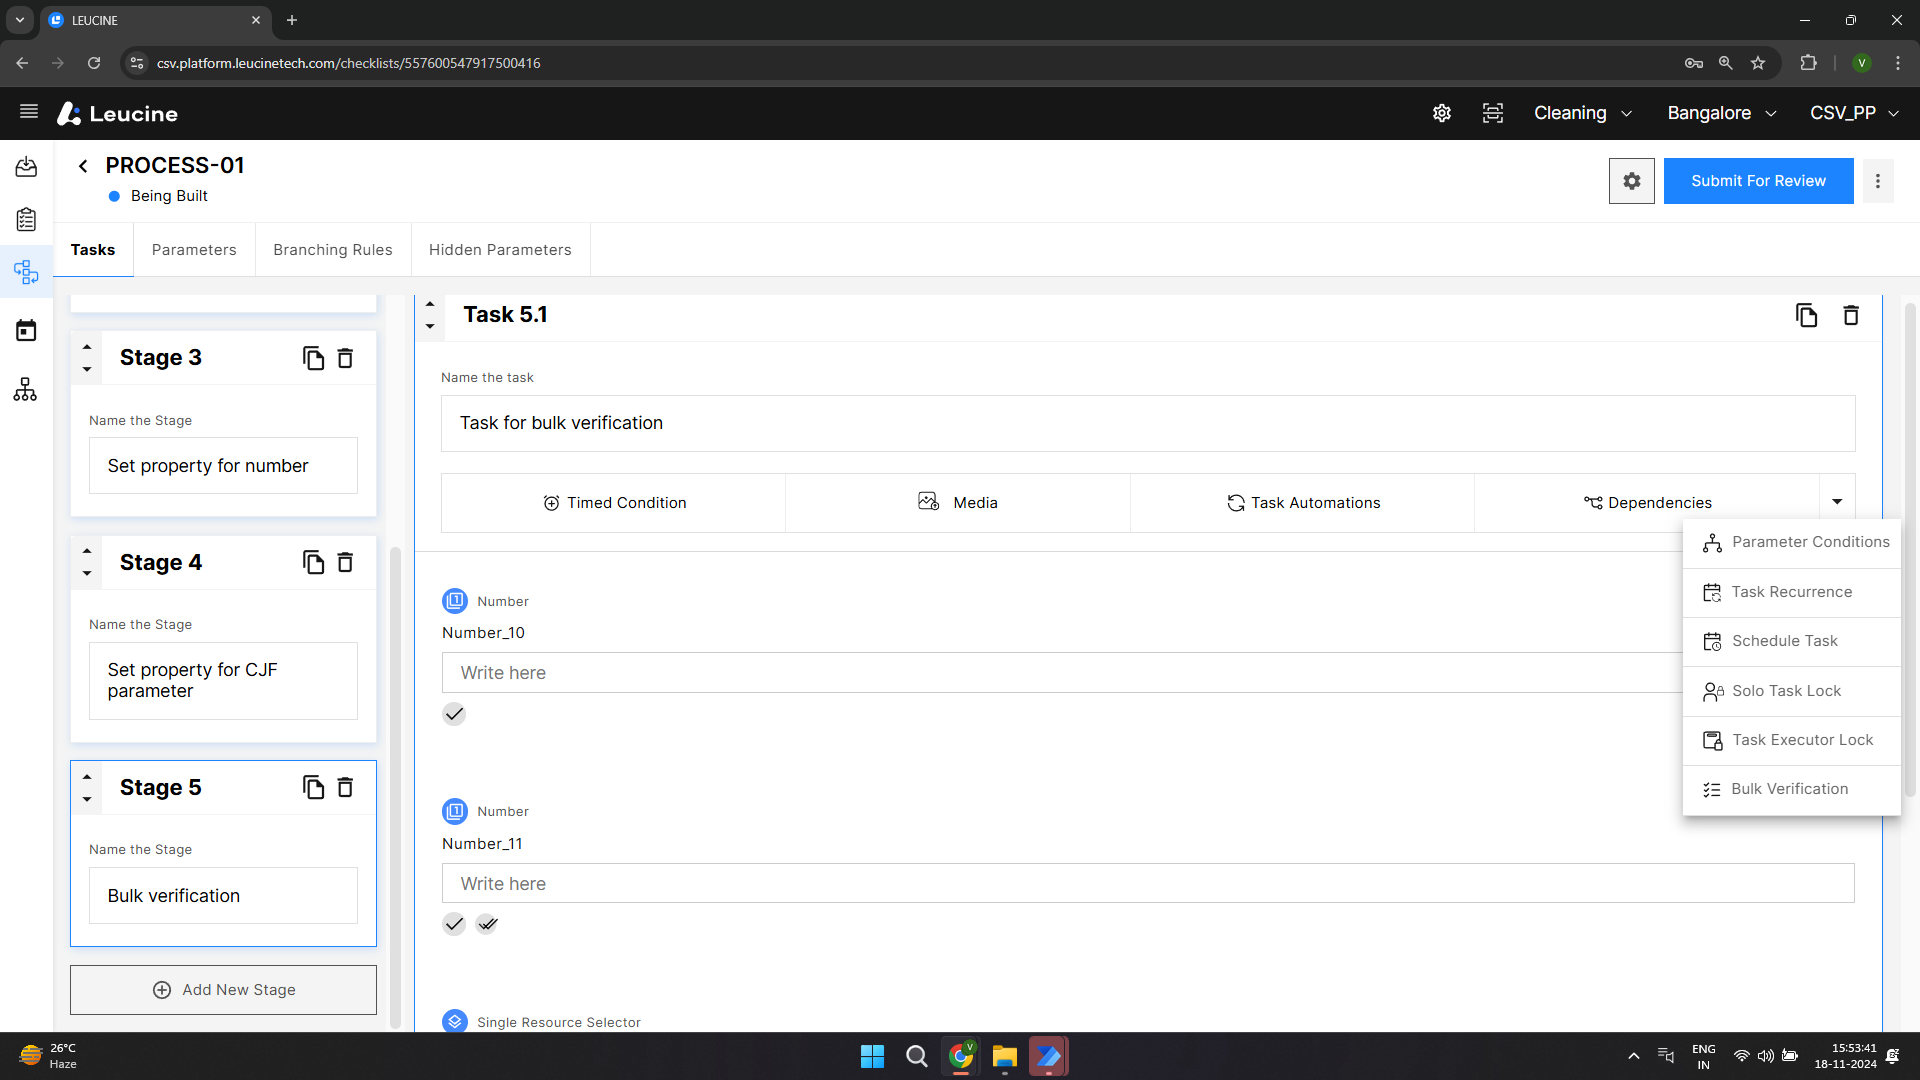This screenshot has height=1080, width=1920.
Task: Move Stage 5 down
Action: coord(87,799)
